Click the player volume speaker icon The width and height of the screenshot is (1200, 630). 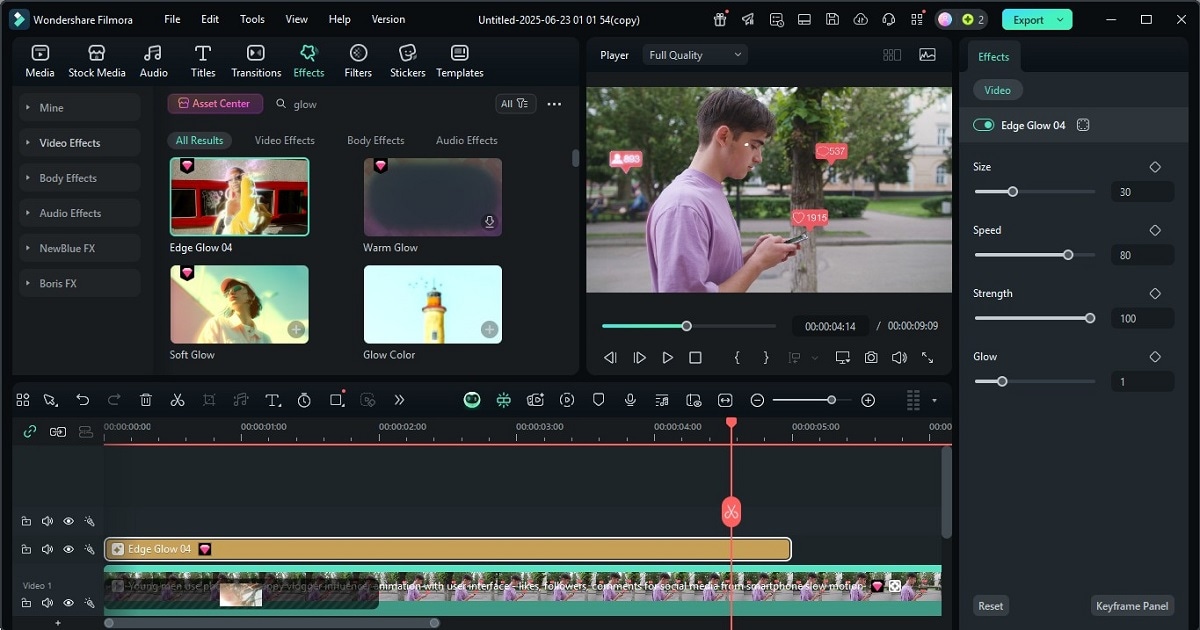pos(899,357)
